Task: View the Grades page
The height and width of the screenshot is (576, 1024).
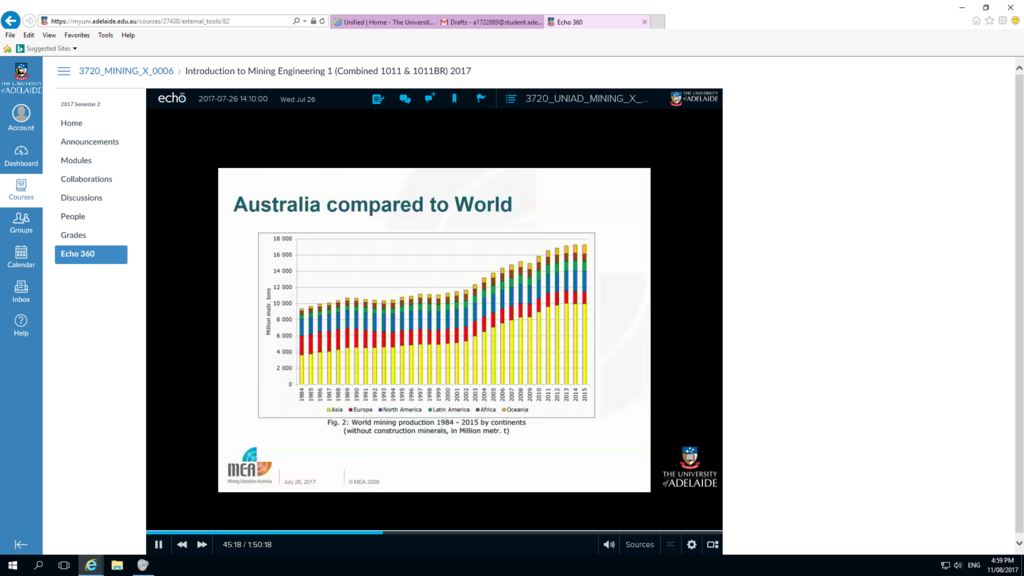Action: click(73, 235)
